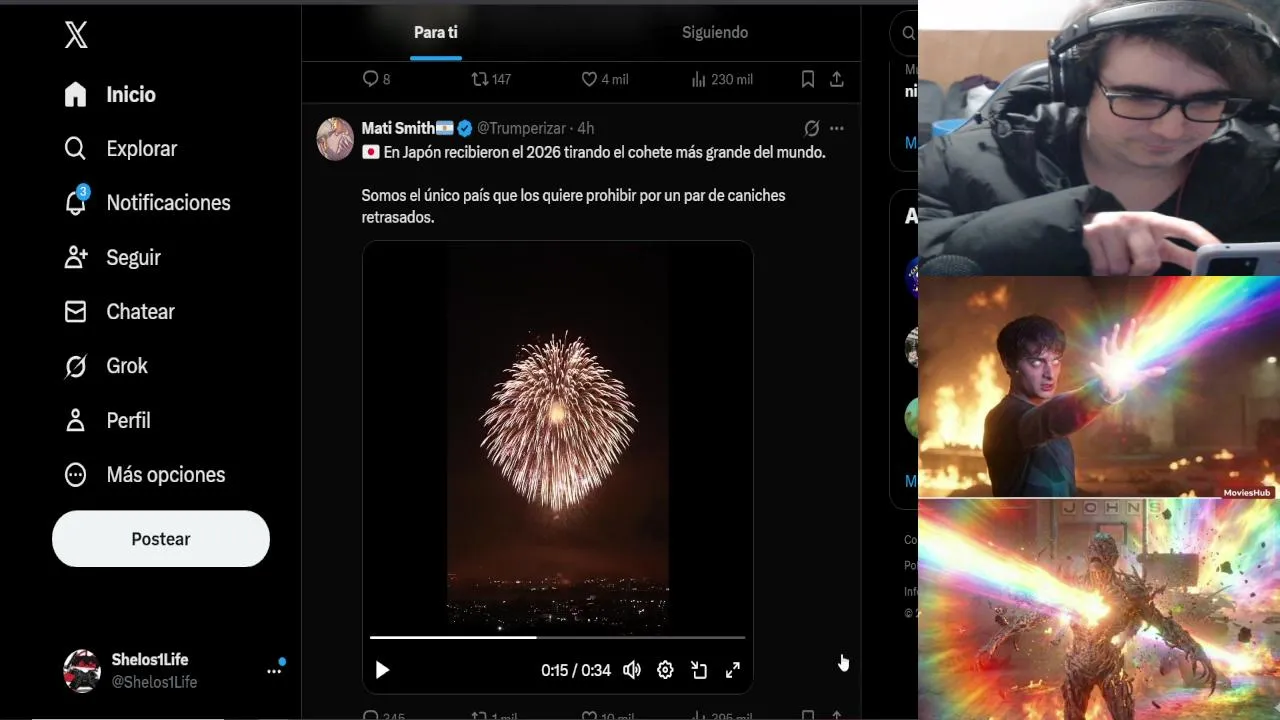Expand Shelos1Life account menu dots
This screenshot has width=1280, height=720.
click(x=274, y=671)
